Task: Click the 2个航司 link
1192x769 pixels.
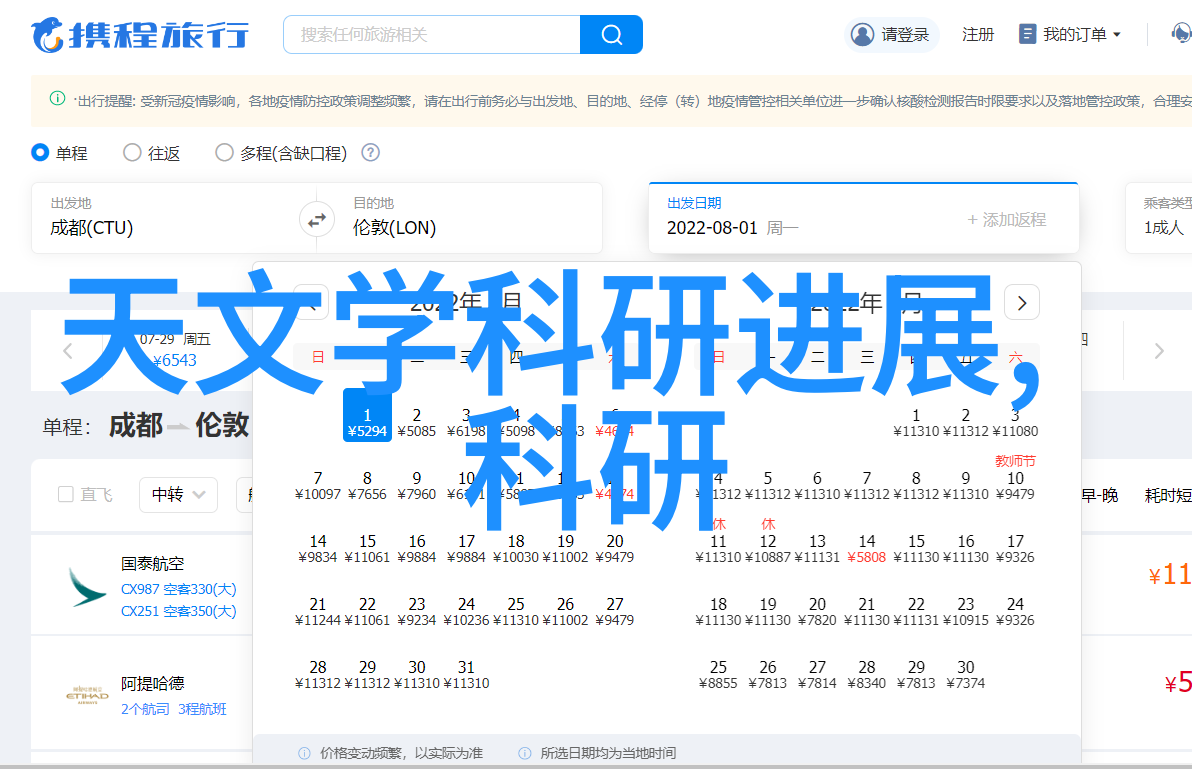Action: pos(145,709)
